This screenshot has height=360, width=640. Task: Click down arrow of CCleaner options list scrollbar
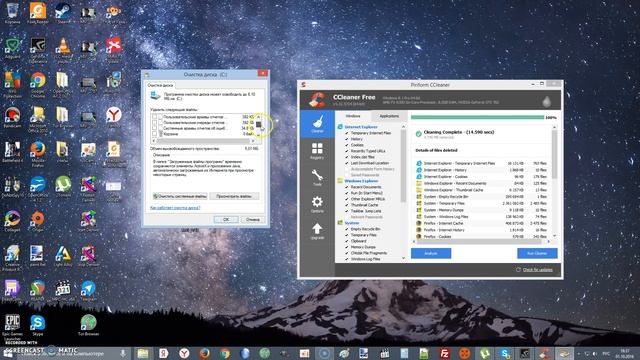point(403,258)
